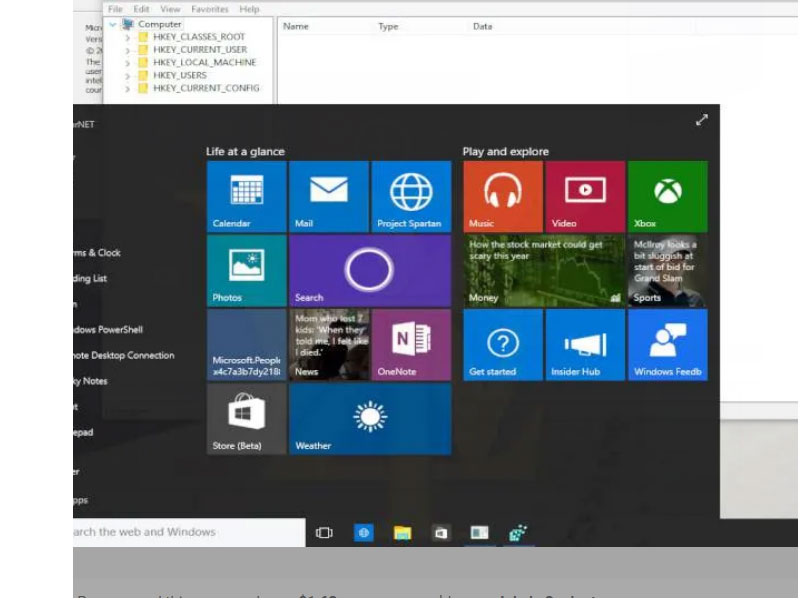Open Remote Desktop Connection from app list

click(x=124, y=355)
